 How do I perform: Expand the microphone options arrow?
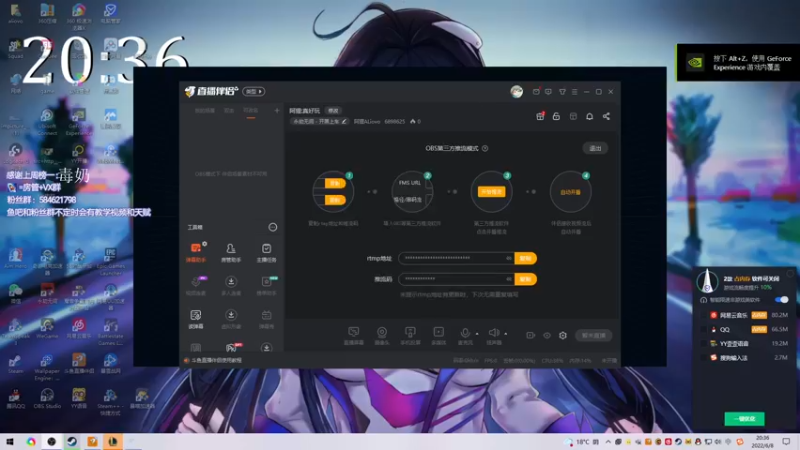477,334
